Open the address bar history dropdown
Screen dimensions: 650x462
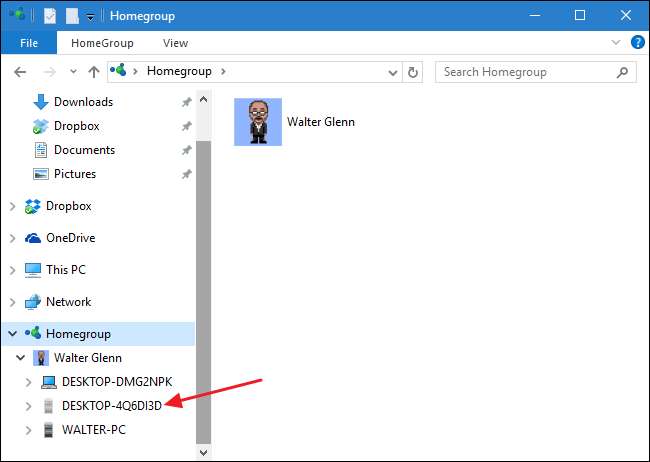(393, 73)
